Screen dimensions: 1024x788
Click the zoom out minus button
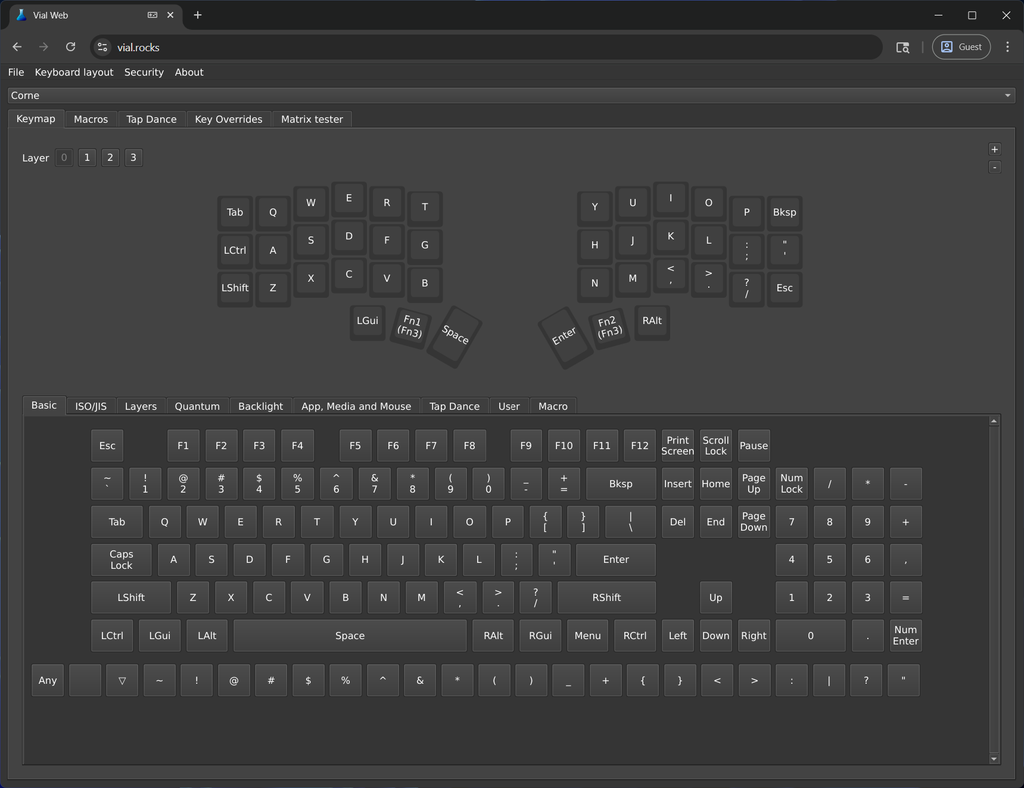994,167
